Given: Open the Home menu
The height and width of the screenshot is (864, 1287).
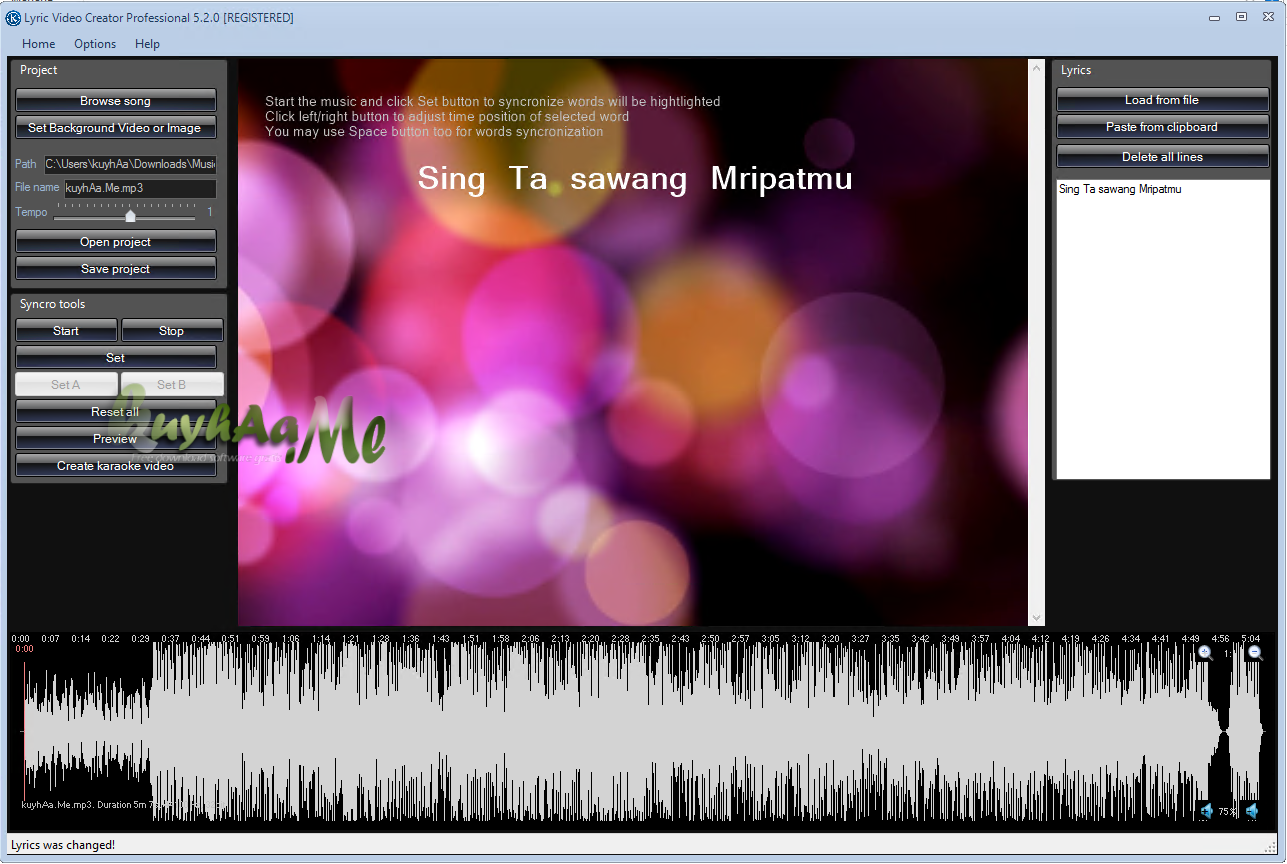Looking at the screenshot, I should 38,44.
